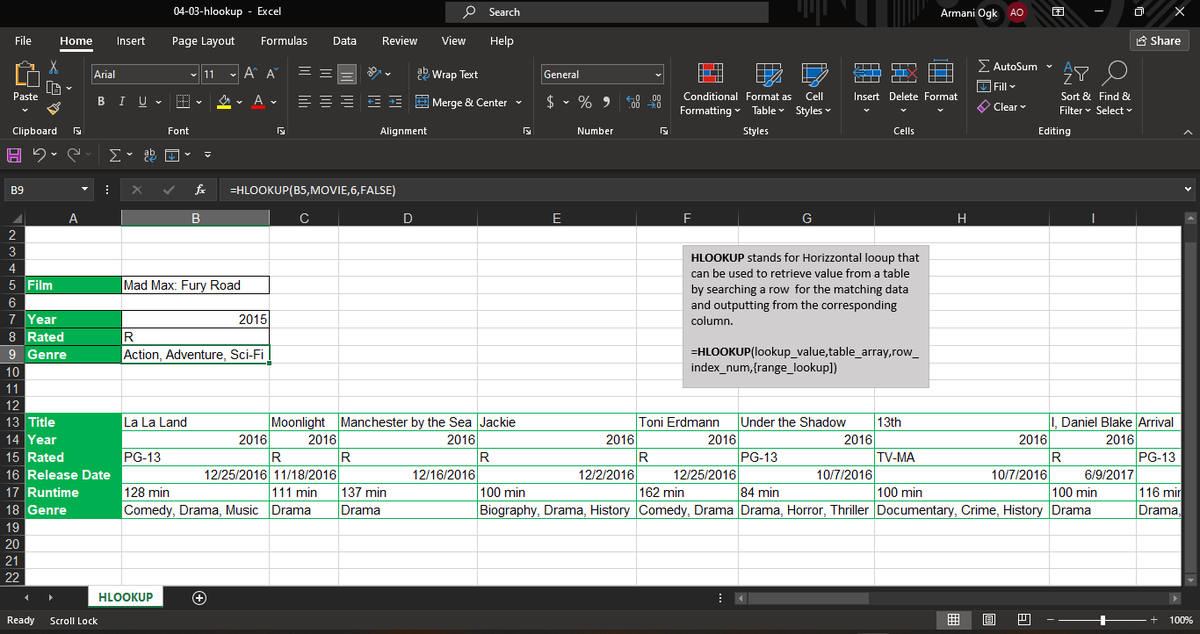Open Format as Table dropdown
Image resolution: width=1200 pixels, height=634 pixels.
click(x=769, y=88)
